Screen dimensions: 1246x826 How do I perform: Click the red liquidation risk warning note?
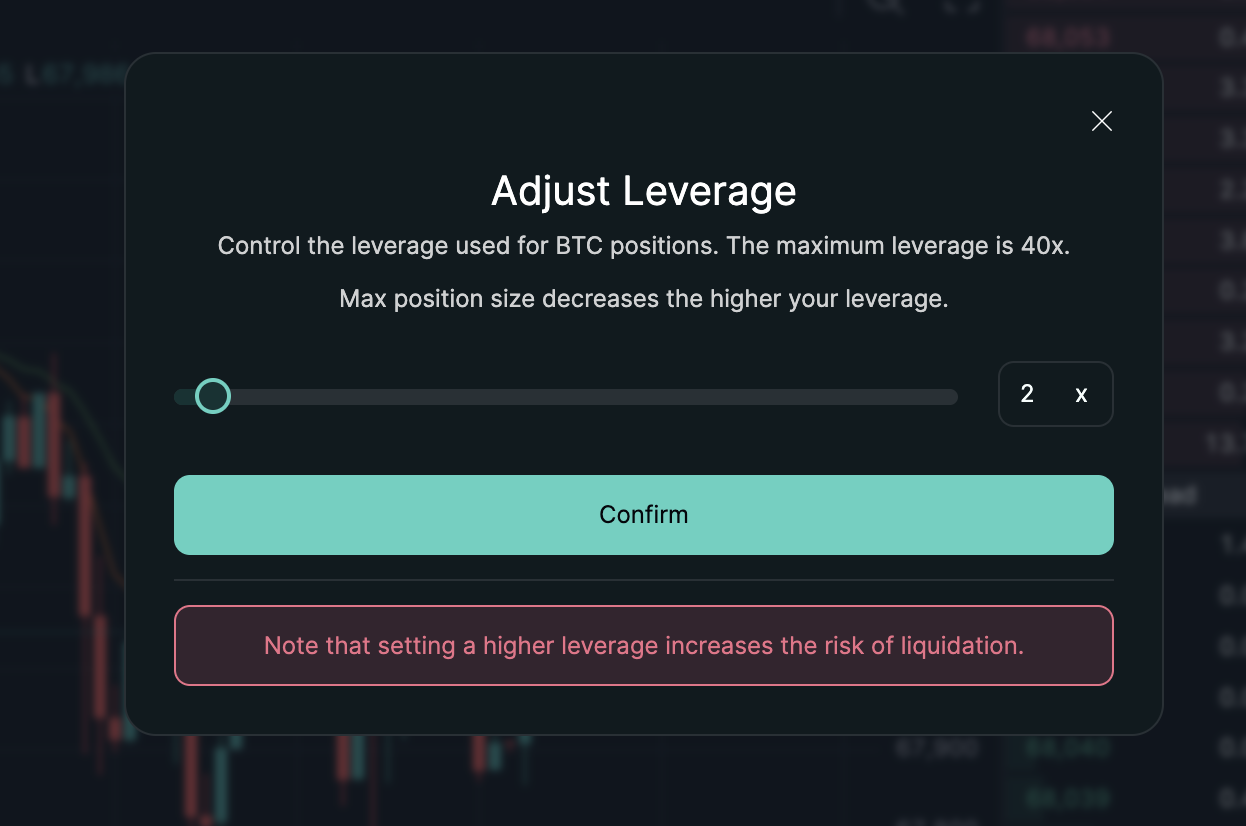(x=643, y=645)
